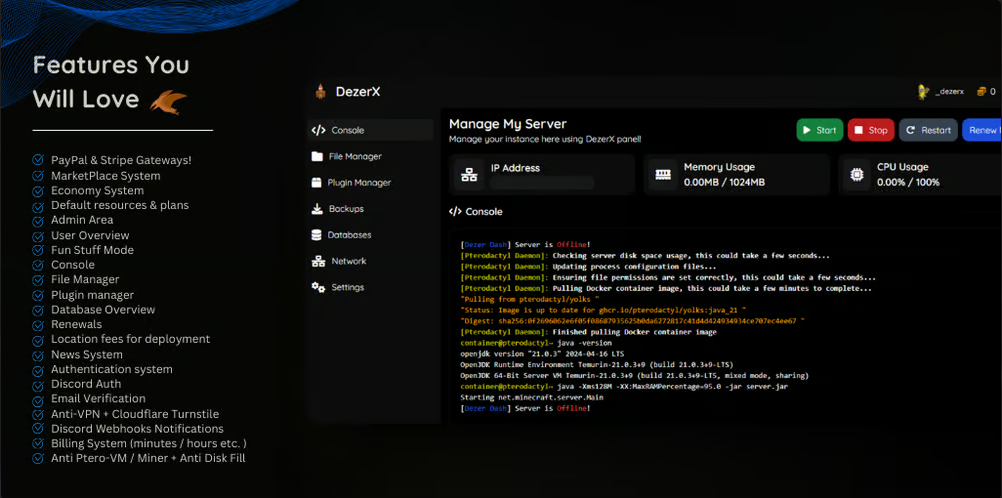Click the pterodactyl icon beside Will Love
The width and height of the screenshot is (1002, 498).
[x=168, y=102]
